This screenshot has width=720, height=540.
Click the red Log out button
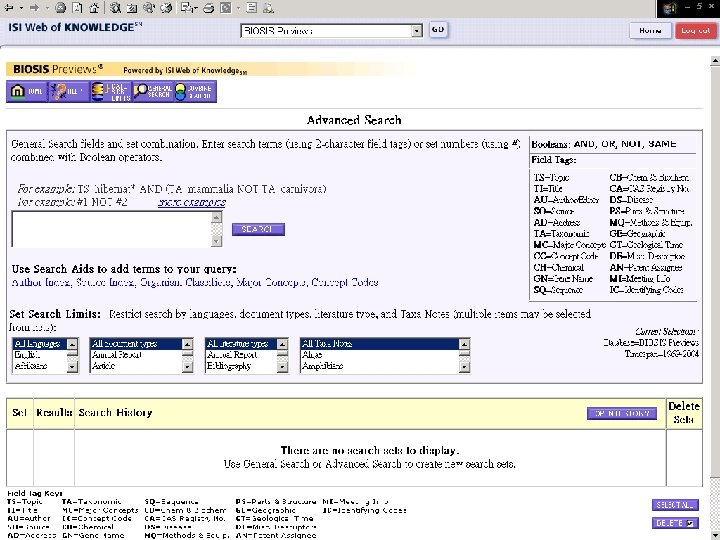(x=695, y=30)
